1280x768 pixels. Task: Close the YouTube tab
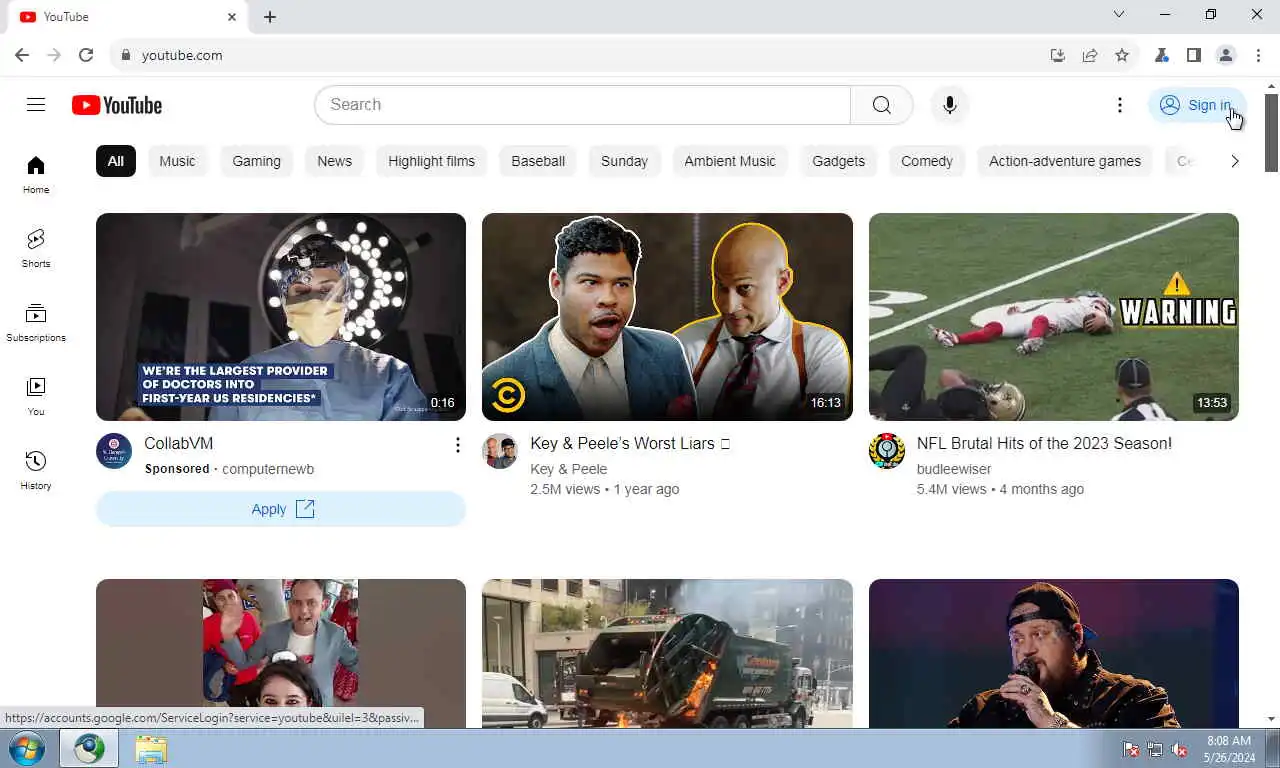click(x=232, y=17)
